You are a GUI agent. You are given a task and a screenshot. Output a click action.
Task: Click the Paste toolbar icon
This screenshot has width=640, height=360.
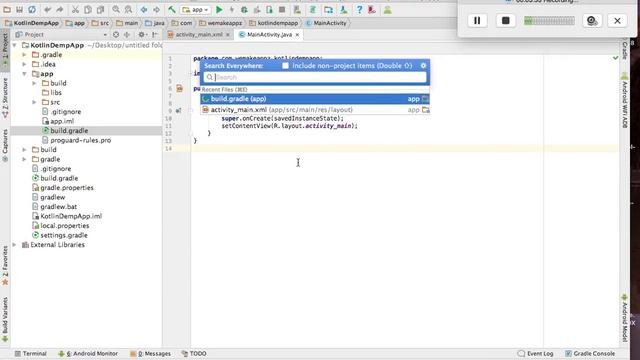click(x=100, y=9)
